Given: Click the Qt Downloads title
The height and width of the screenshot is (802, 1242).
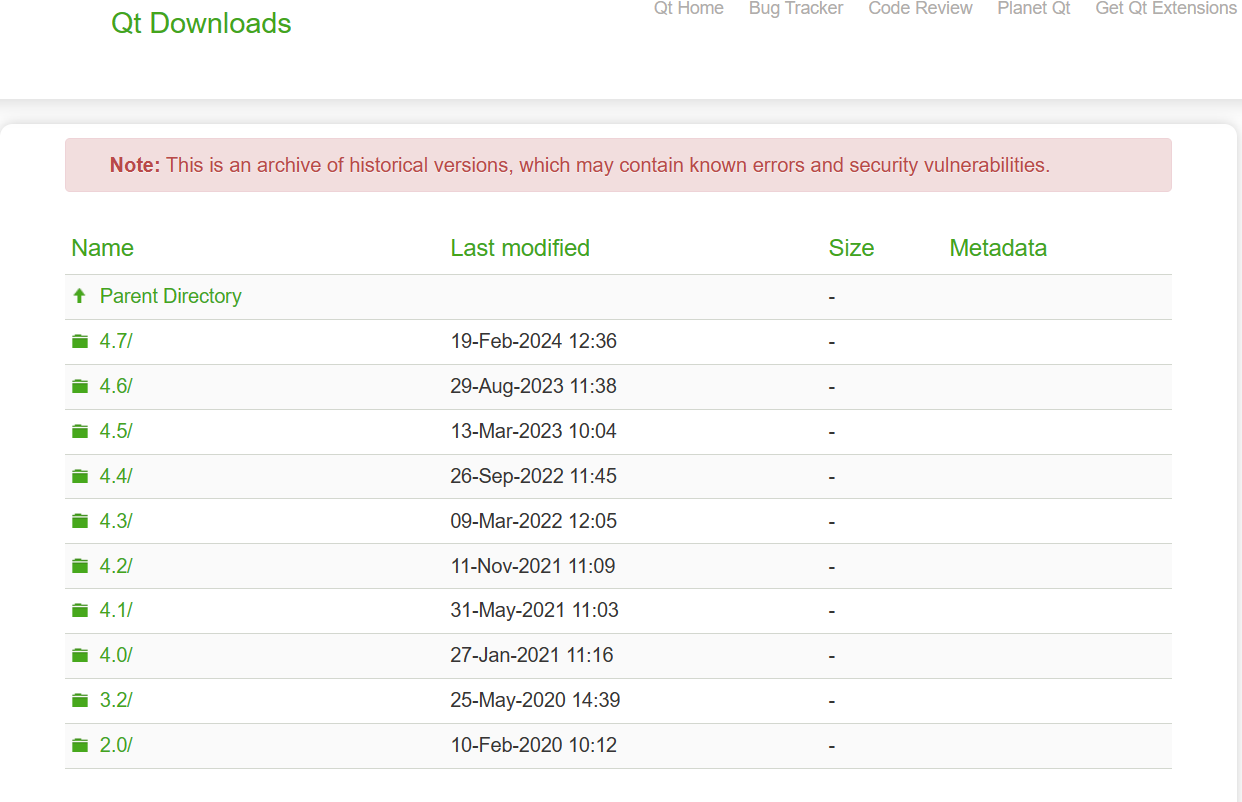Looking at the screenshot, I should [x=201, y=23].
